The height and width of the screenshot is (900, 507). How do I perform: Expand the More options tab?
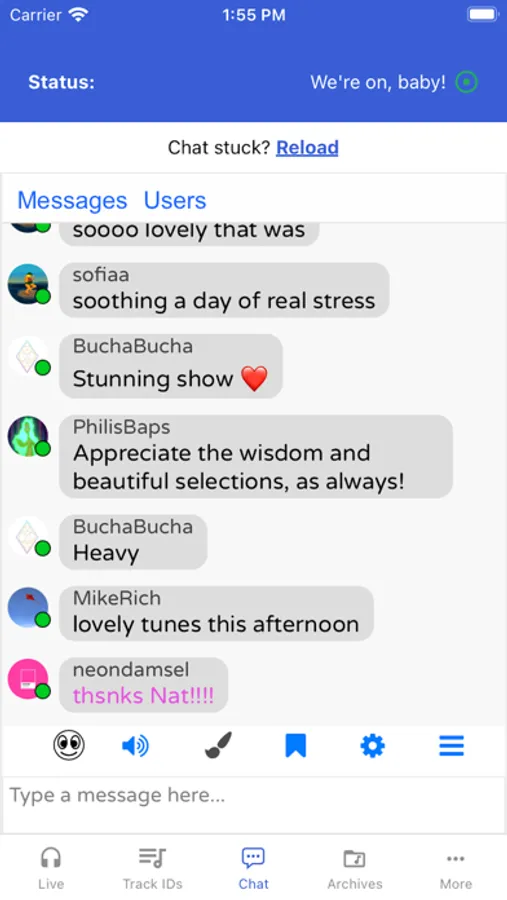click(456, 868)
